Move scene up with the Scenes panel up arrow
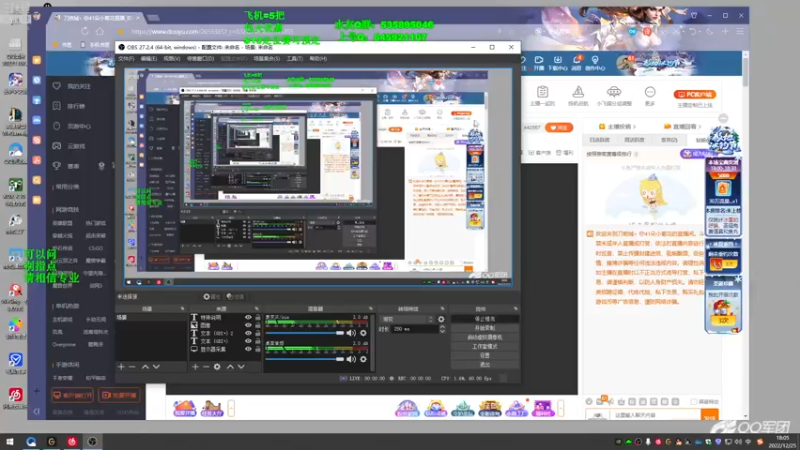The image size is (800, 450). (145, 367)
